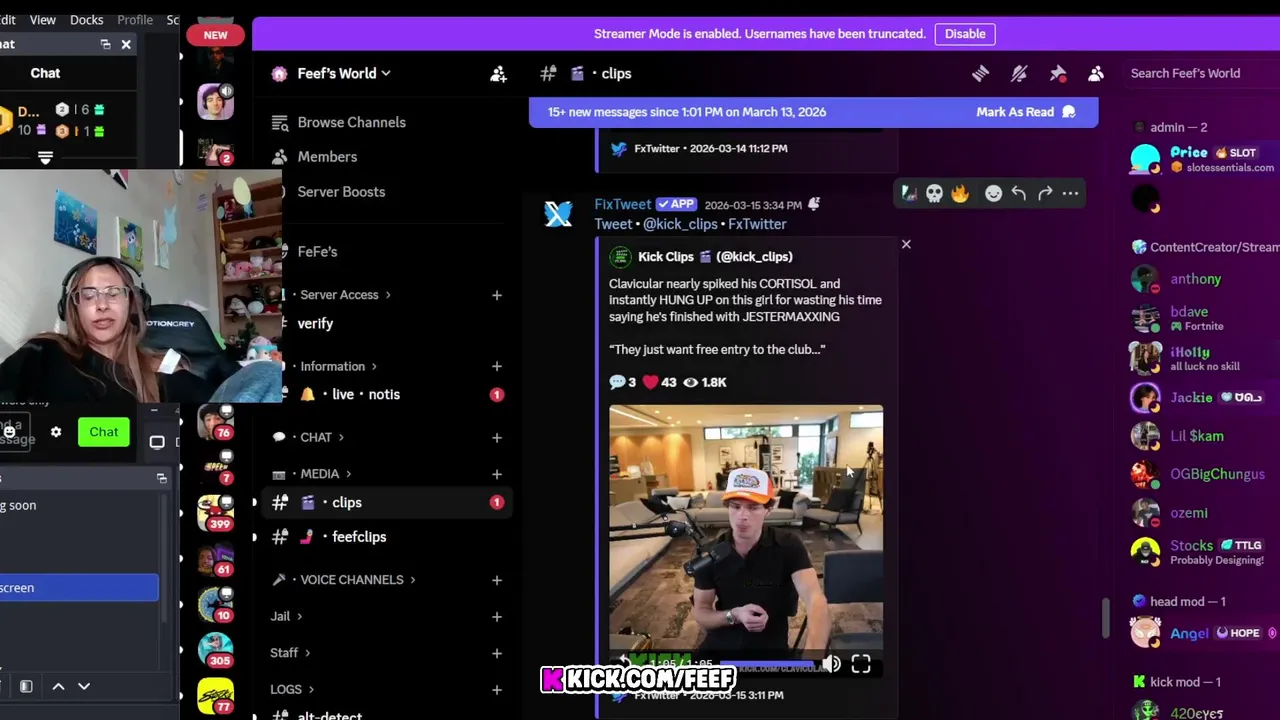Open the add reaction smiley picker
This screenshot has width=1280, height=720.
[x=993, y=194]
